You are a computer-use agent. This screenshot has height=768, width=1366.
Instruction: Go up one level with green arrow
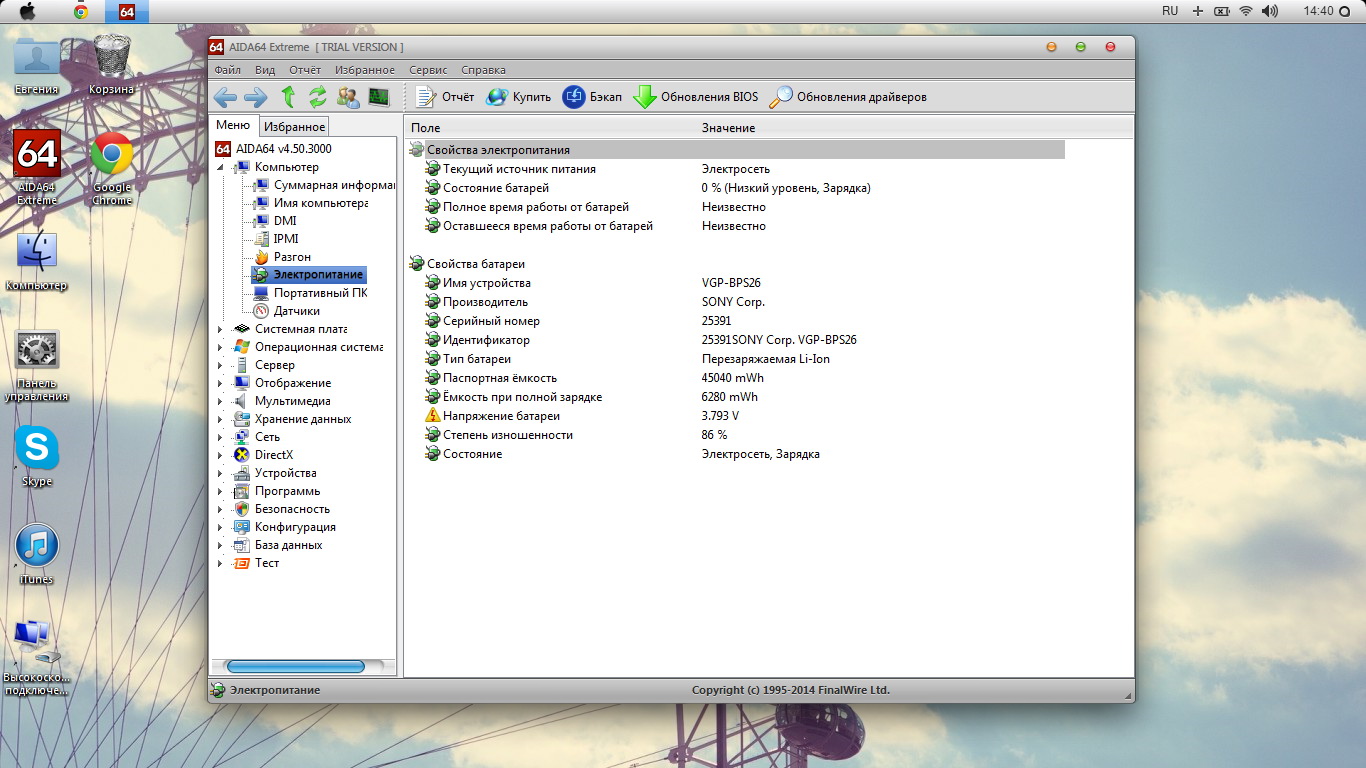288,97
